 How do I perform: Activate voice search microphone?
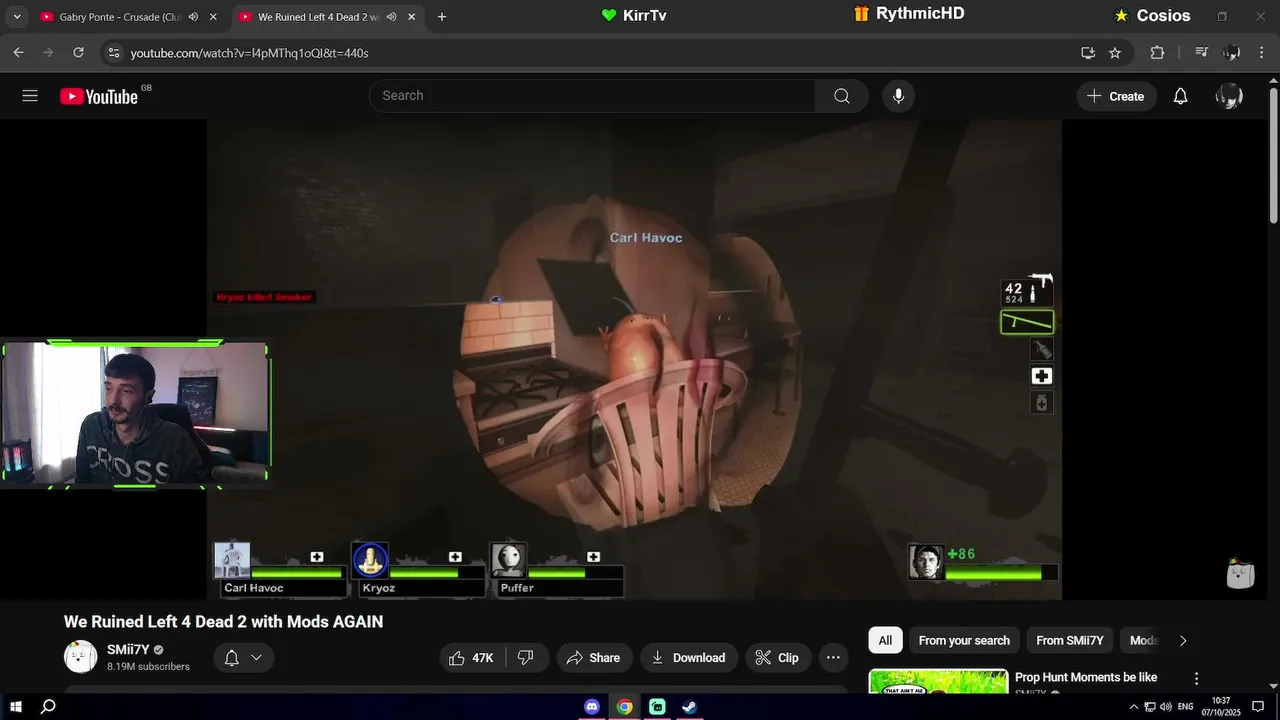(x=898, y=96)
